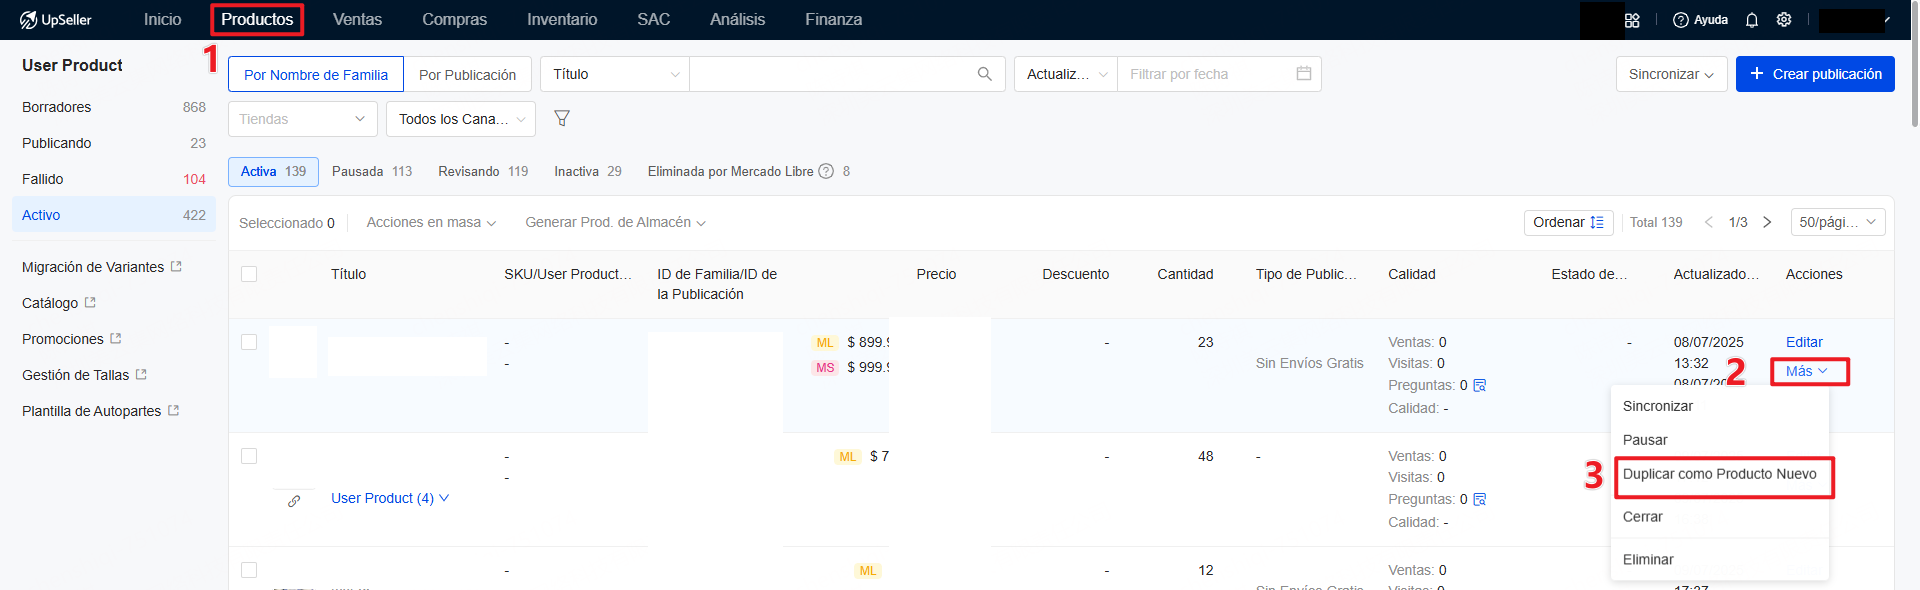Go to next page arrow

tap(1767, 222)
